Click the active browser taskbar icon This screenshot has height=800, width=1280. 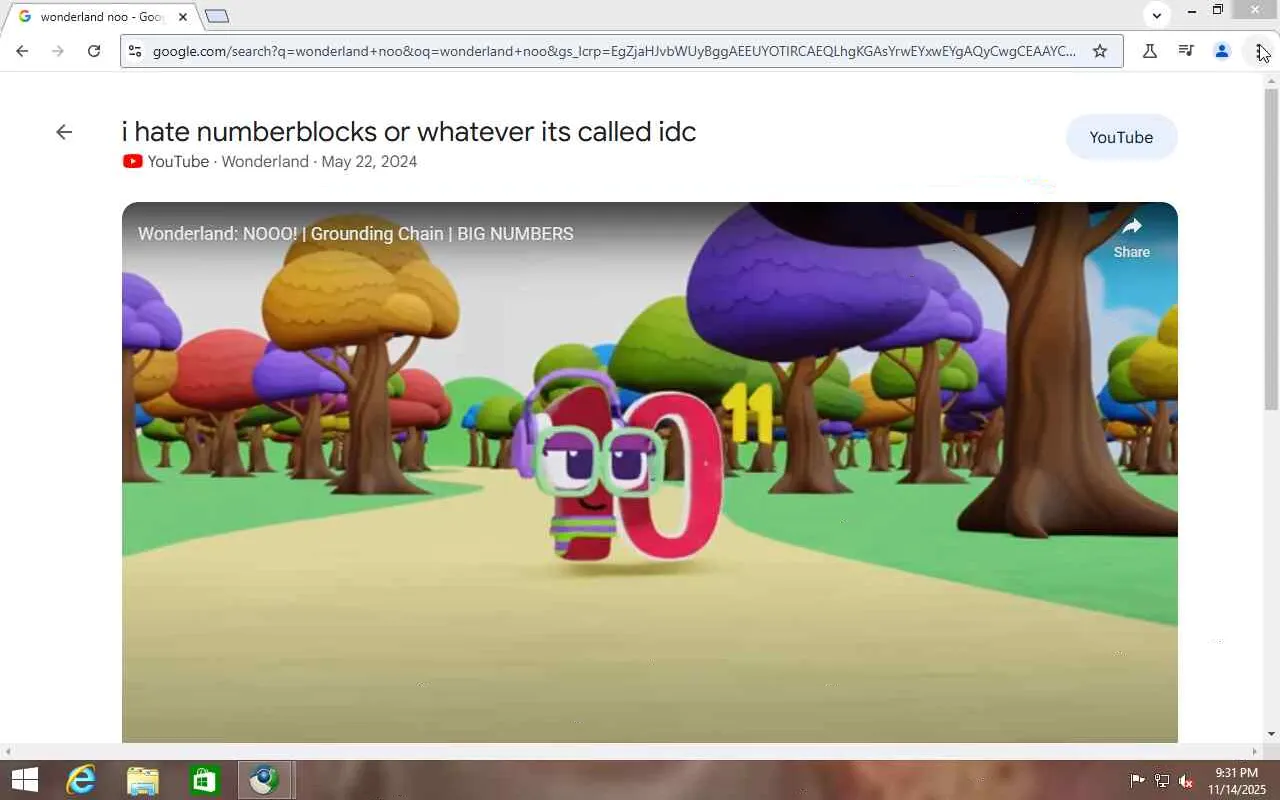point(266,780)
